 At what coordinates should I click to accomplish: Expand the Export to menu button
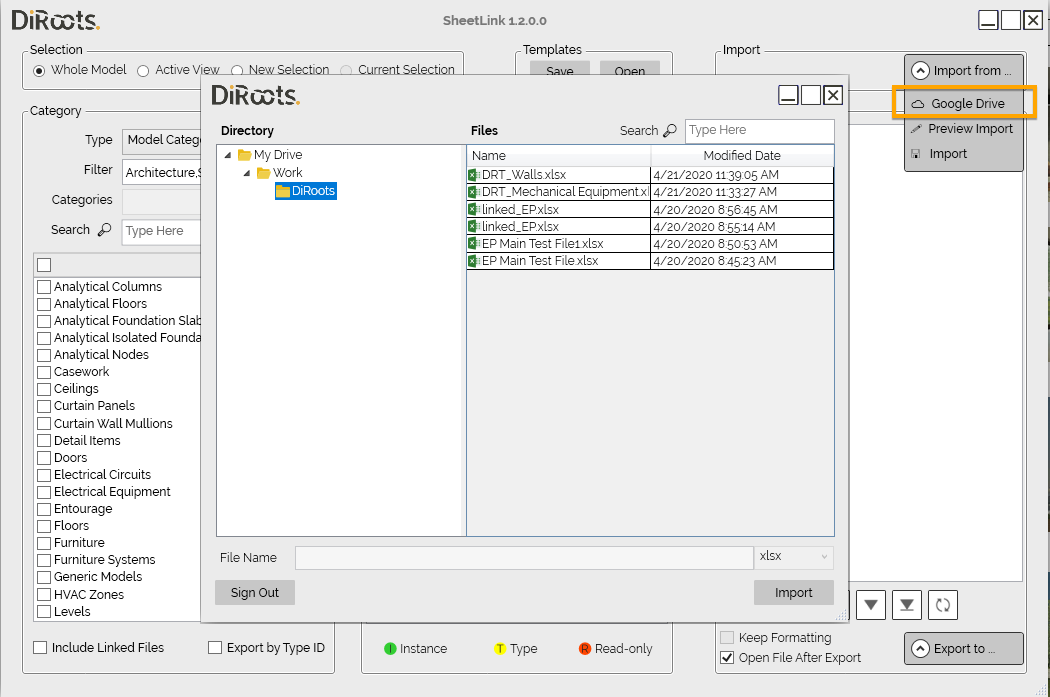click(964, 648)
